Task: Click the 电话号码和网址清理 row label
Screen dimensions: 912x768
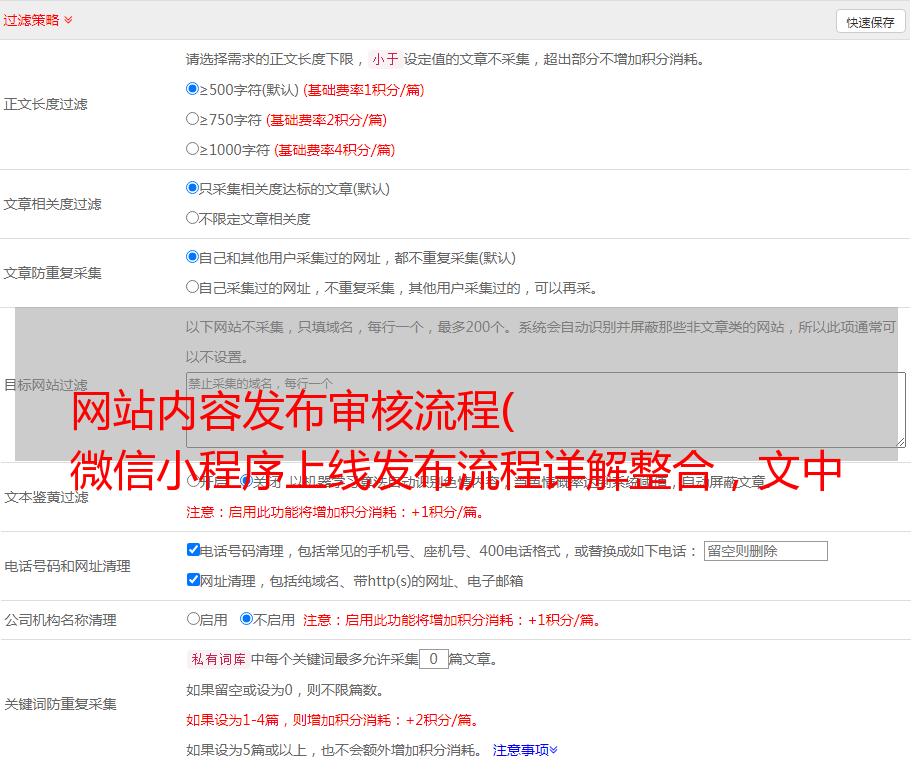Action: (x=67, y=566)
